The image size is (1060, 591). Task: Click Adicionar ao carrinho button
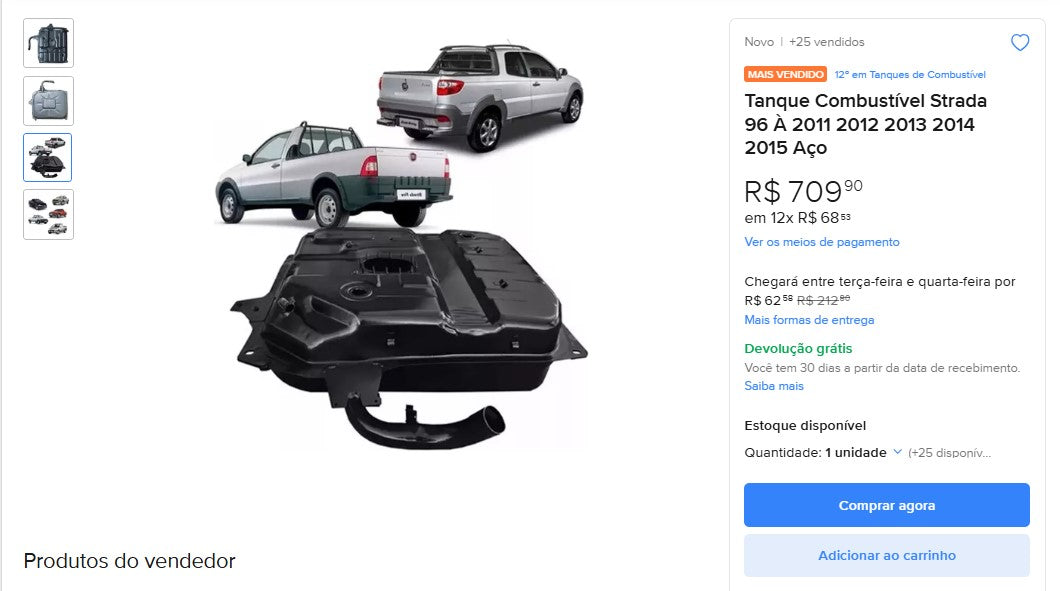[x=886, y=556]
